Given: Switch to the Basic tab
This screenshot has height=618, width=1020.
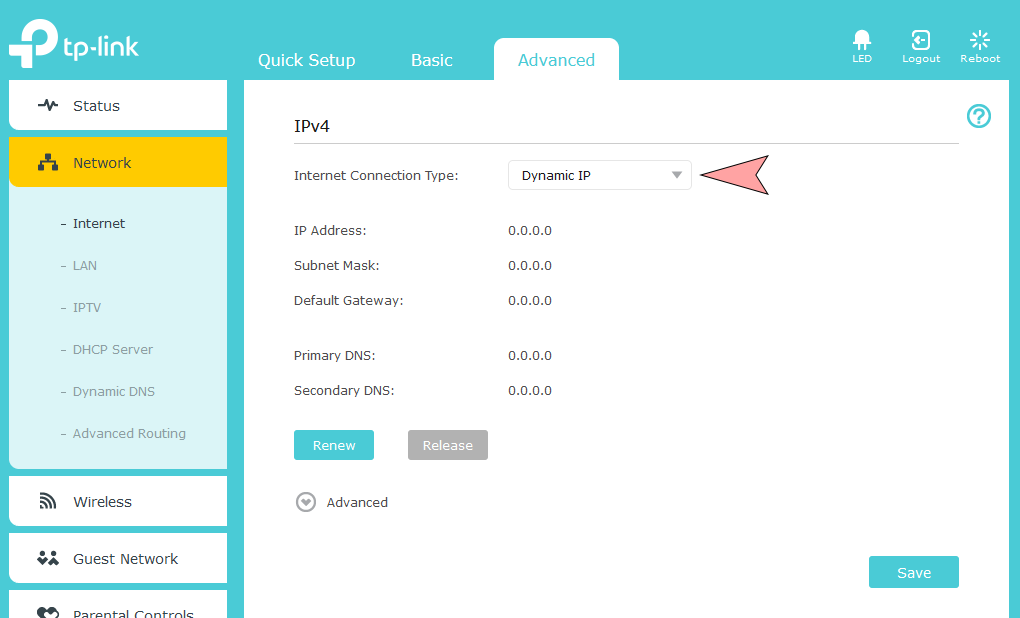Looking at the screenshot, I should (x=431, y=60).
